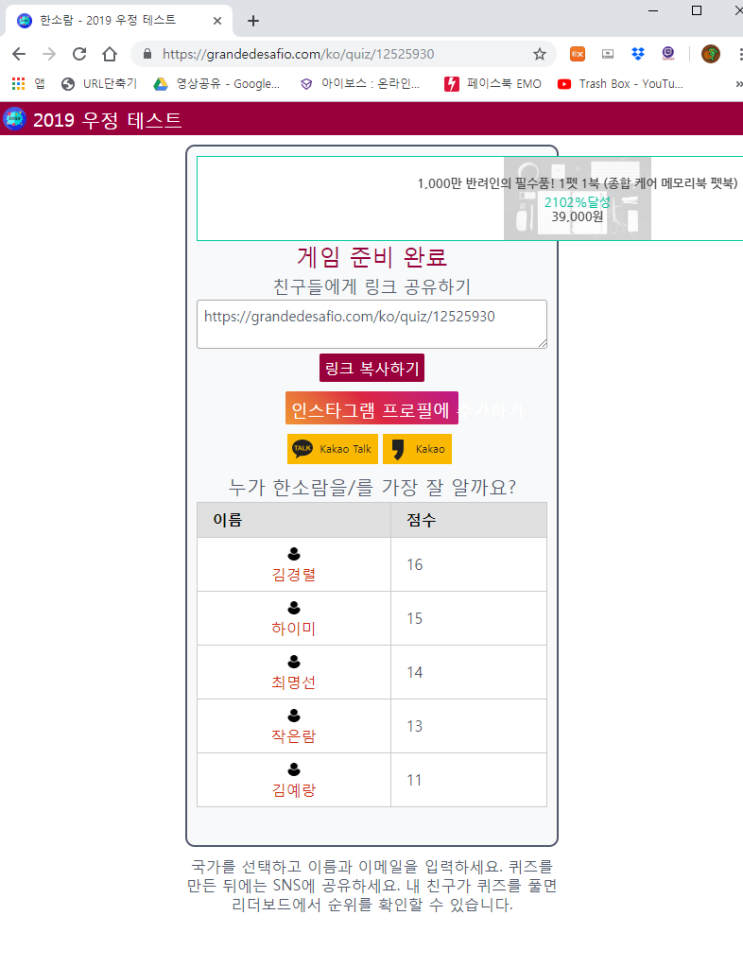
Task: Click the person icon above 작은람
Action: coord(294,715)
